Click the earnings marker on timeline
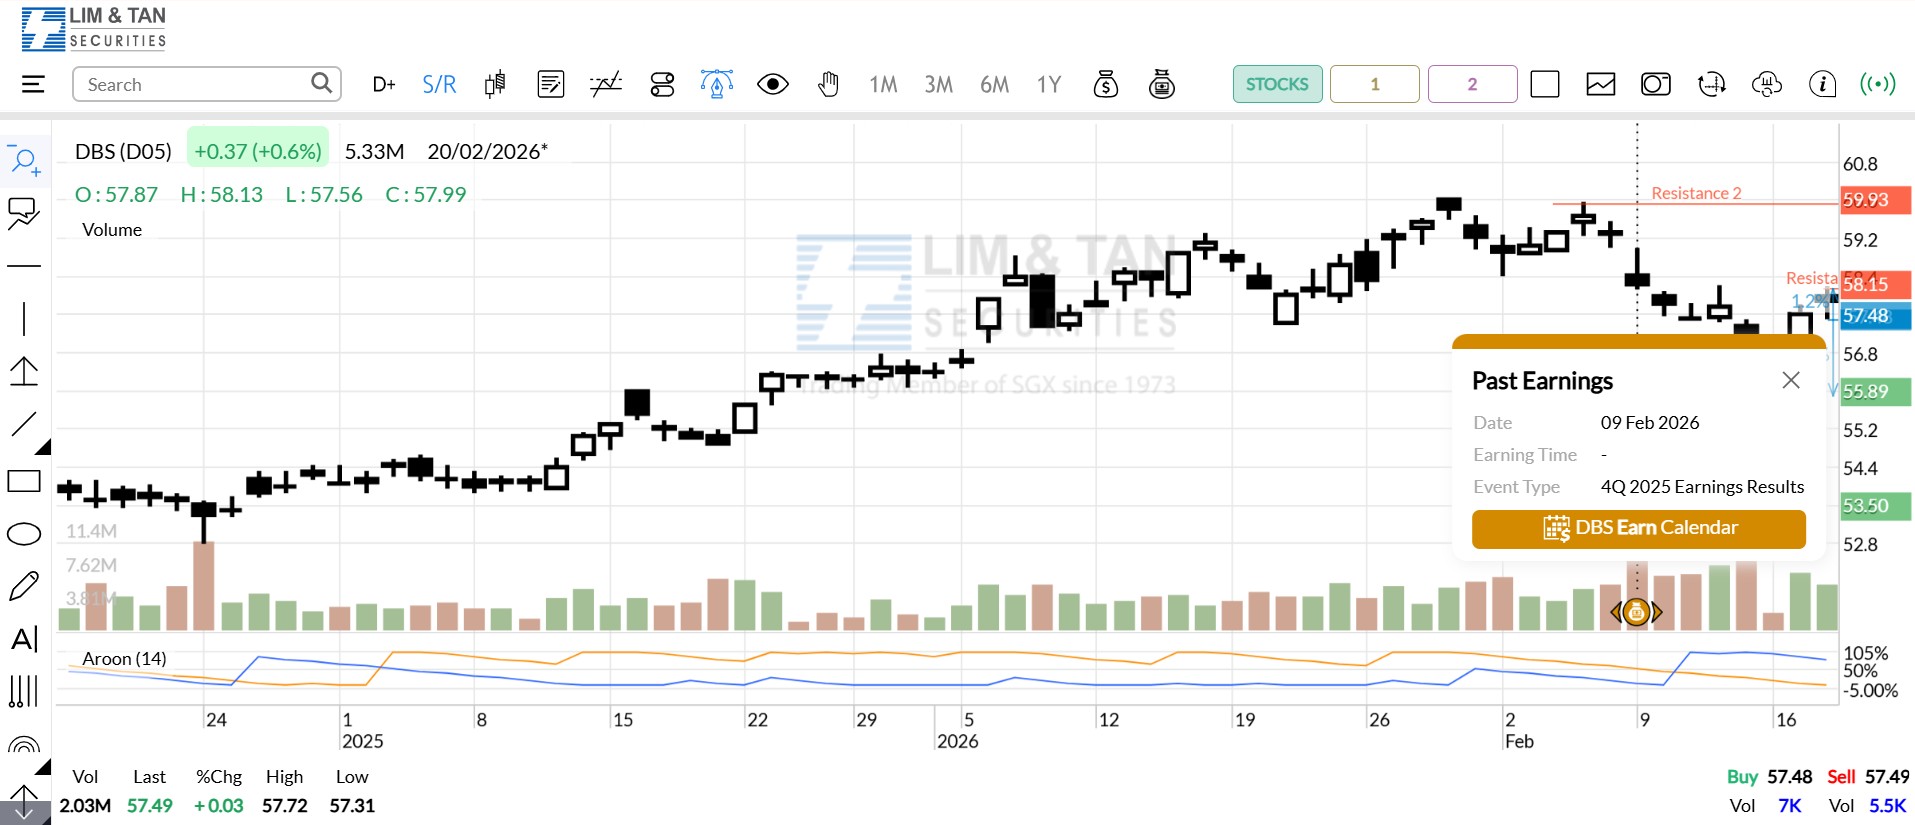The width and height of the screenshot is (1915, 825). point(1636,612)
